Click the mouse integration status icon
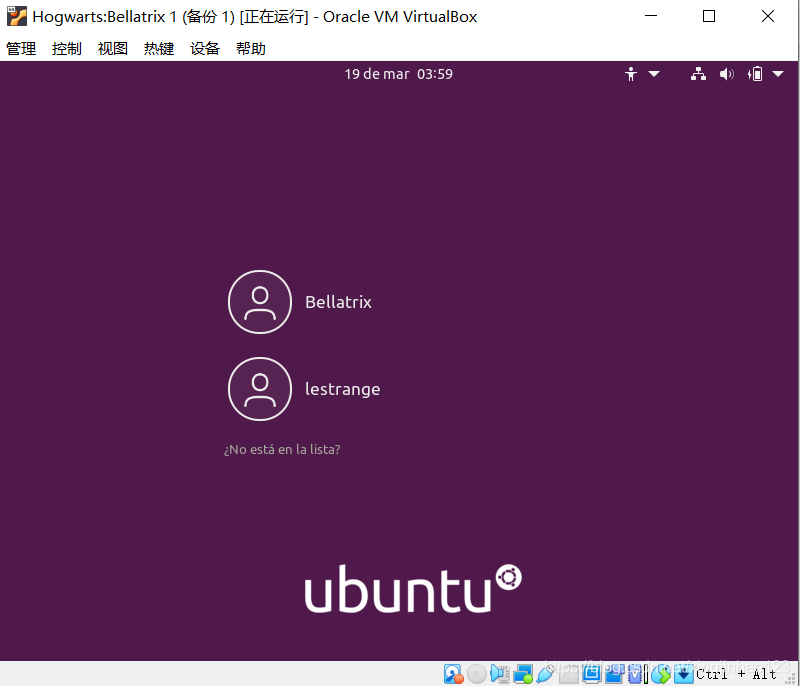Image resolution: width=800 pixels, height=686 pixels. (x=661, y=674)
